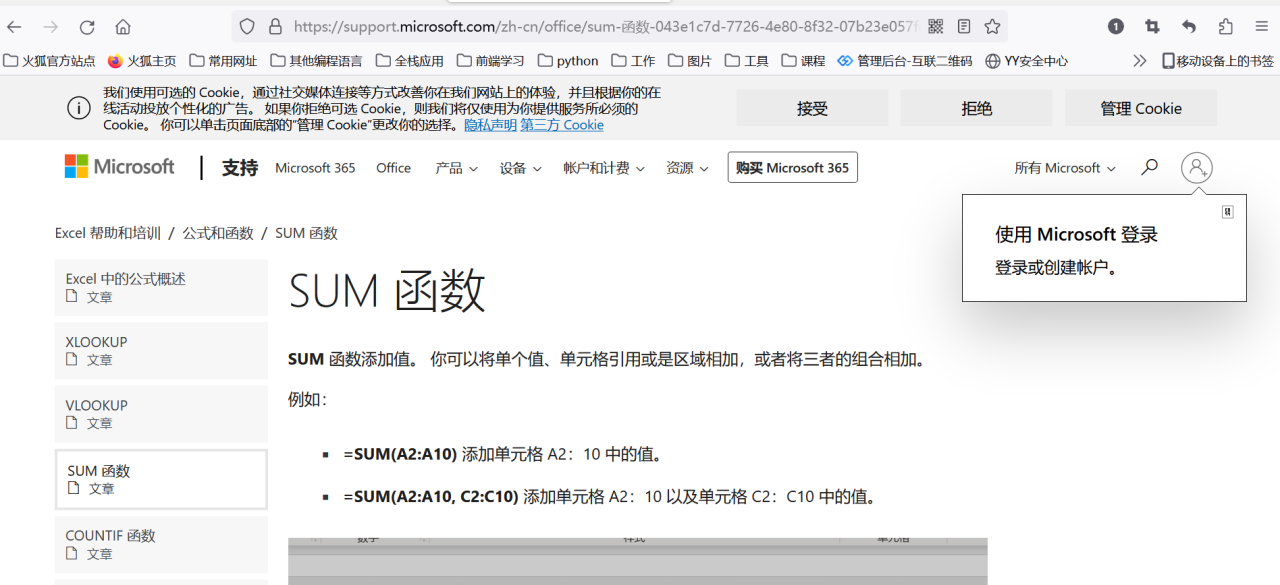The width and height of the screenshot is (1280, 585).
Task: Open the python bookmark folder
Action: 568,61
